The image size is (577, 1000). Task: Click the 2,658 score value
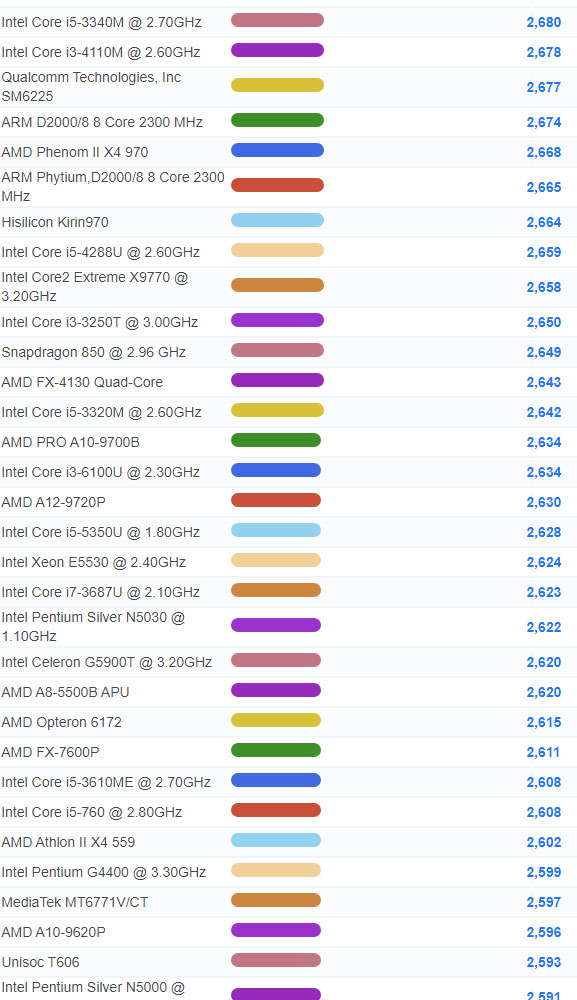544,288
